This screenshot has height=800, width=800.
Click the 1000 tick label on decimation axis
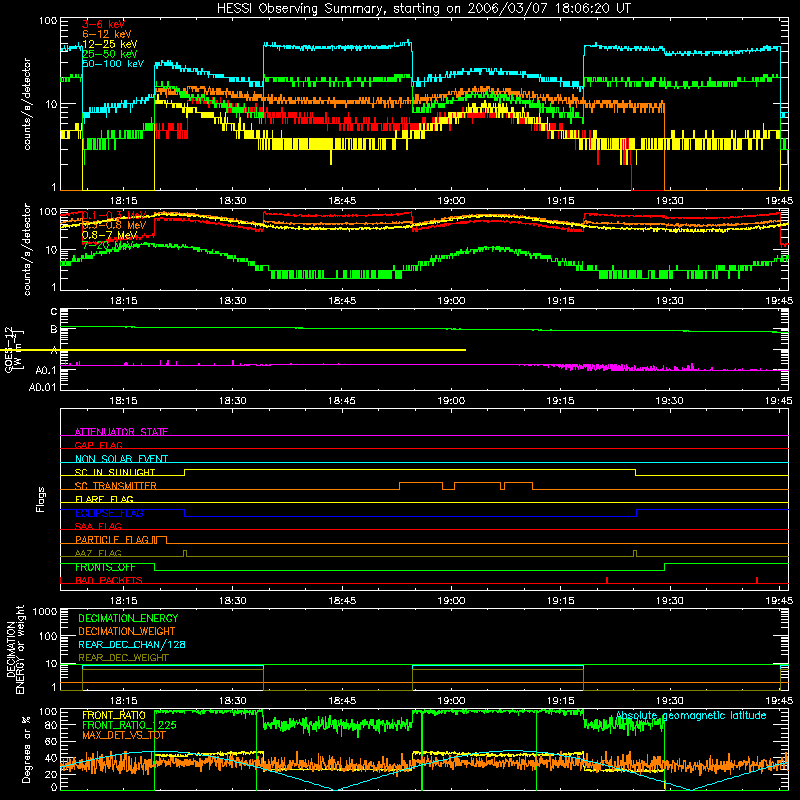45,612
